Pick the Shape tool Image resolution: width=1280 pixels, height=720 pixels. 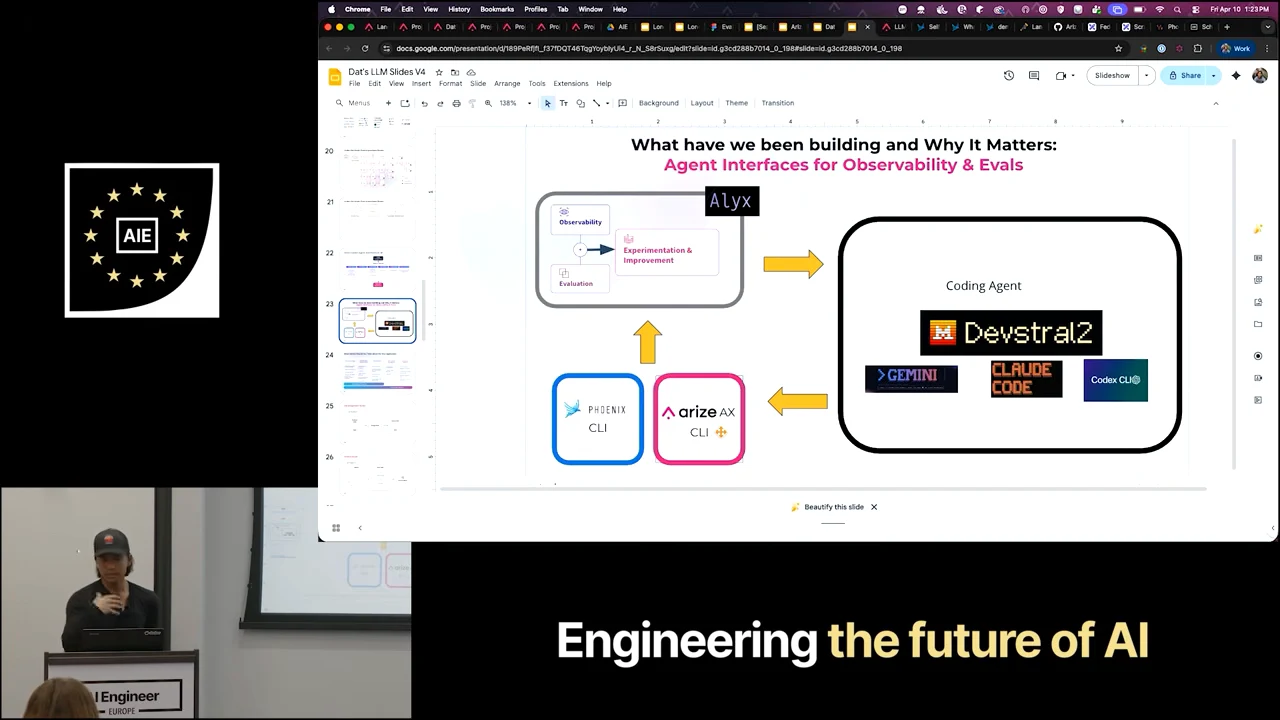(580, 103)
